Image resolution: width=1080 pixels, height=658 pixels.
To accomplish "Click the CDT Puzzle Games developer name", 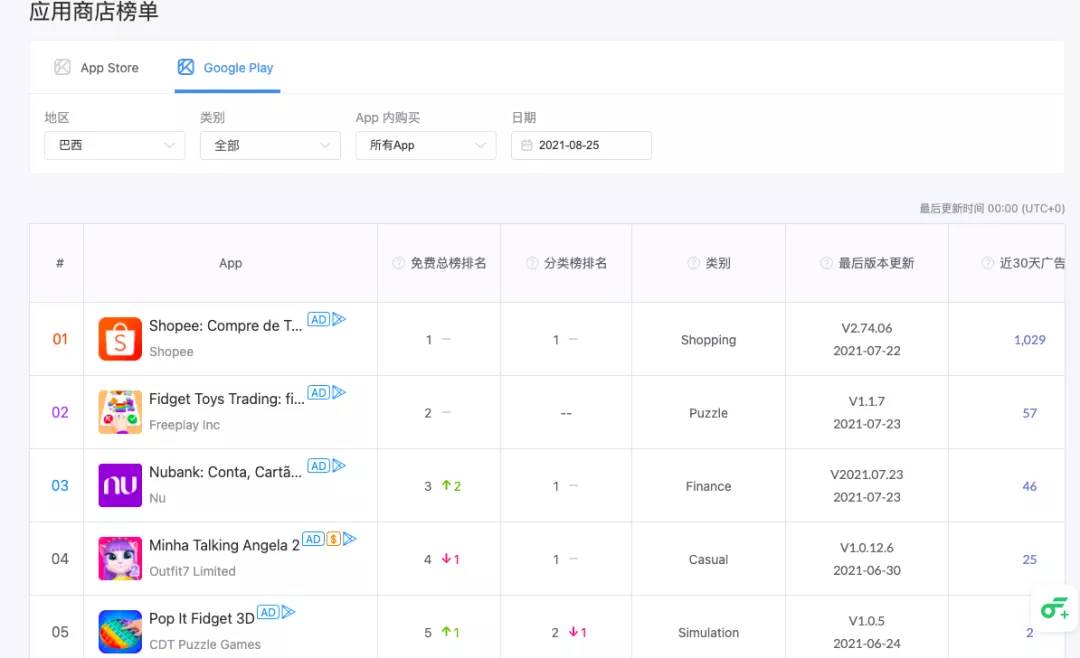I will 205,644.
